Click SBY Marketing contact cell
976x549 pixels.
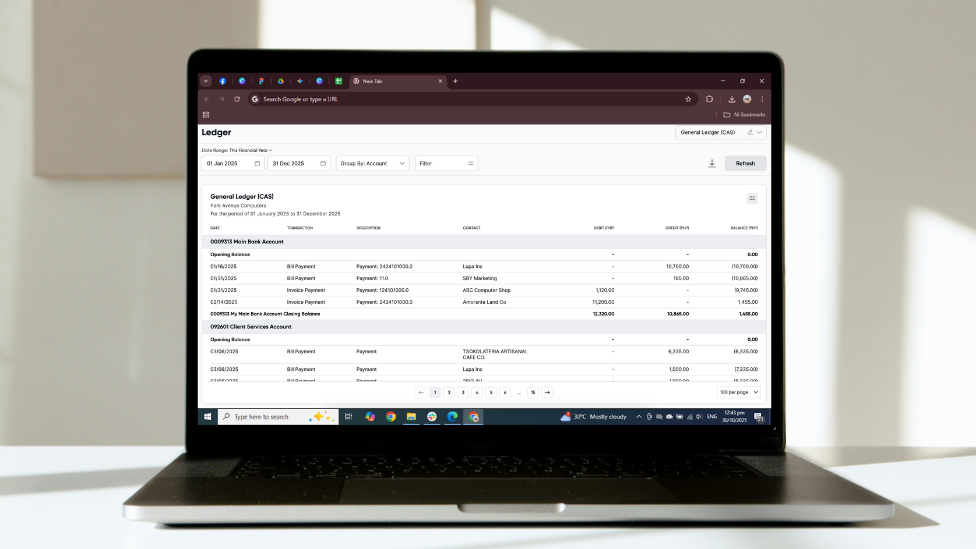point(480,278)
